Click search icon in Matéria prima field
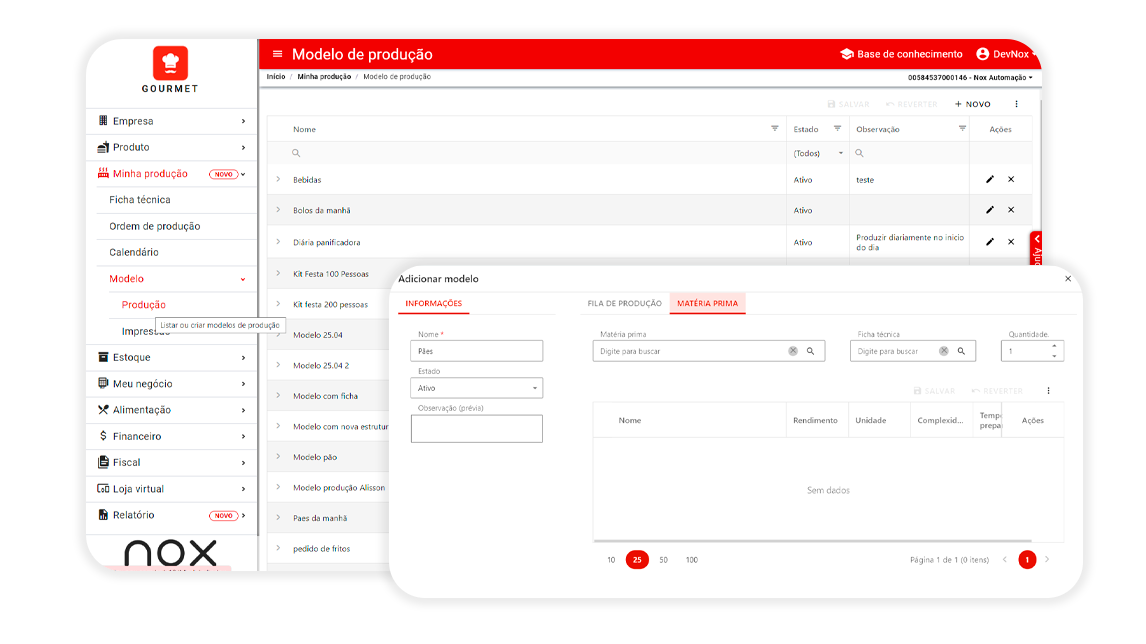Image resolution: width=1146 pixels, height=644 pixels. (811, 352)
